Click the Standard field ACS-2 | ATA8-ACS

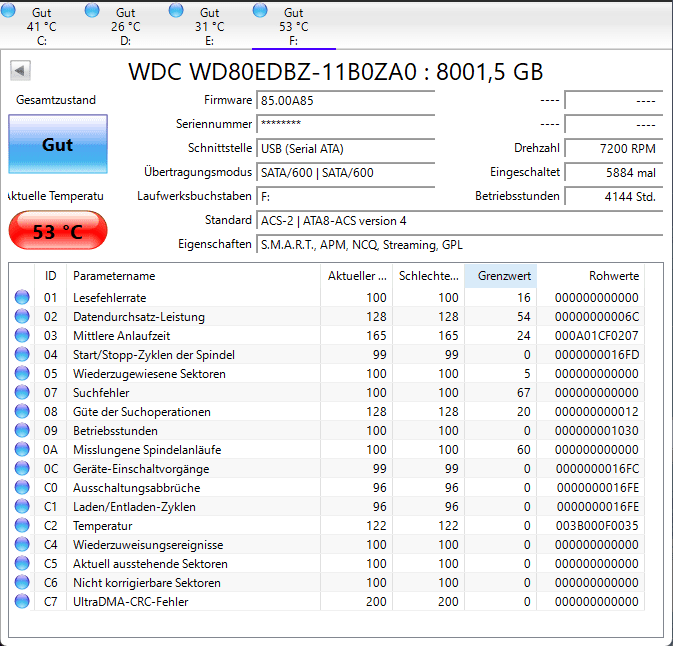pyautogui.click(x=460, y=221)
